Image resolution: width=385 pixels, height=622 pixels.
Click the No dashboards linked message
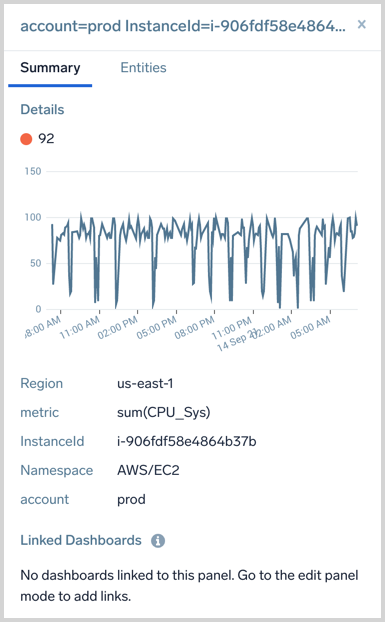click(189, 586)
